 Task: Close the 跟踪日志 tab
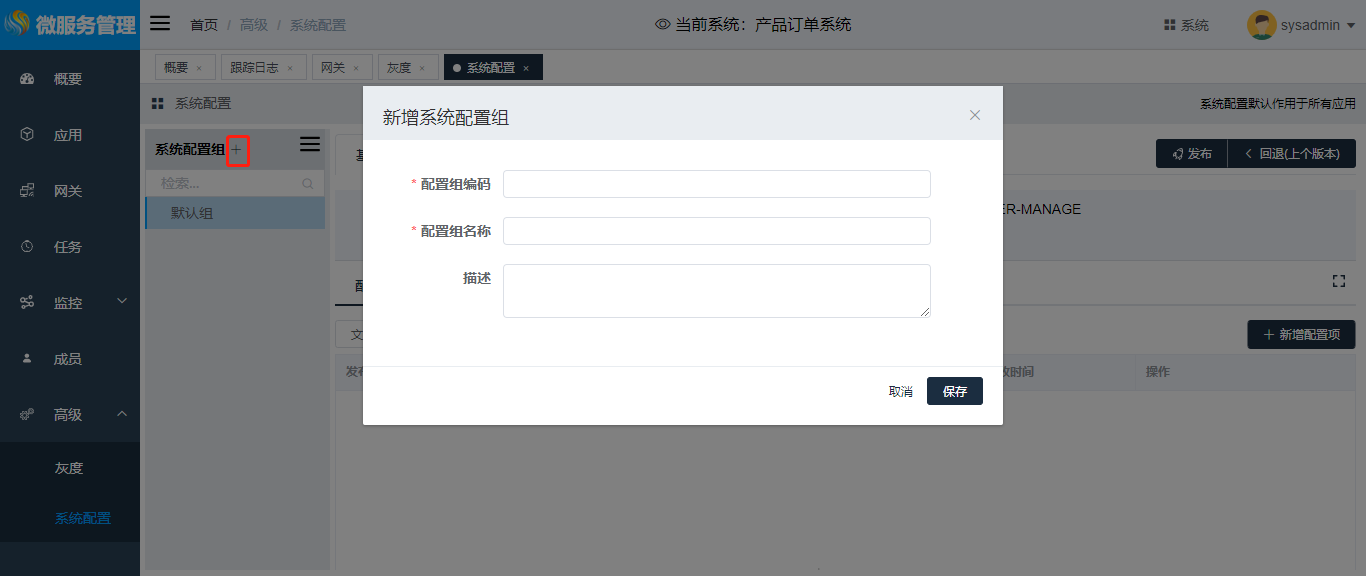coord(290,68)
